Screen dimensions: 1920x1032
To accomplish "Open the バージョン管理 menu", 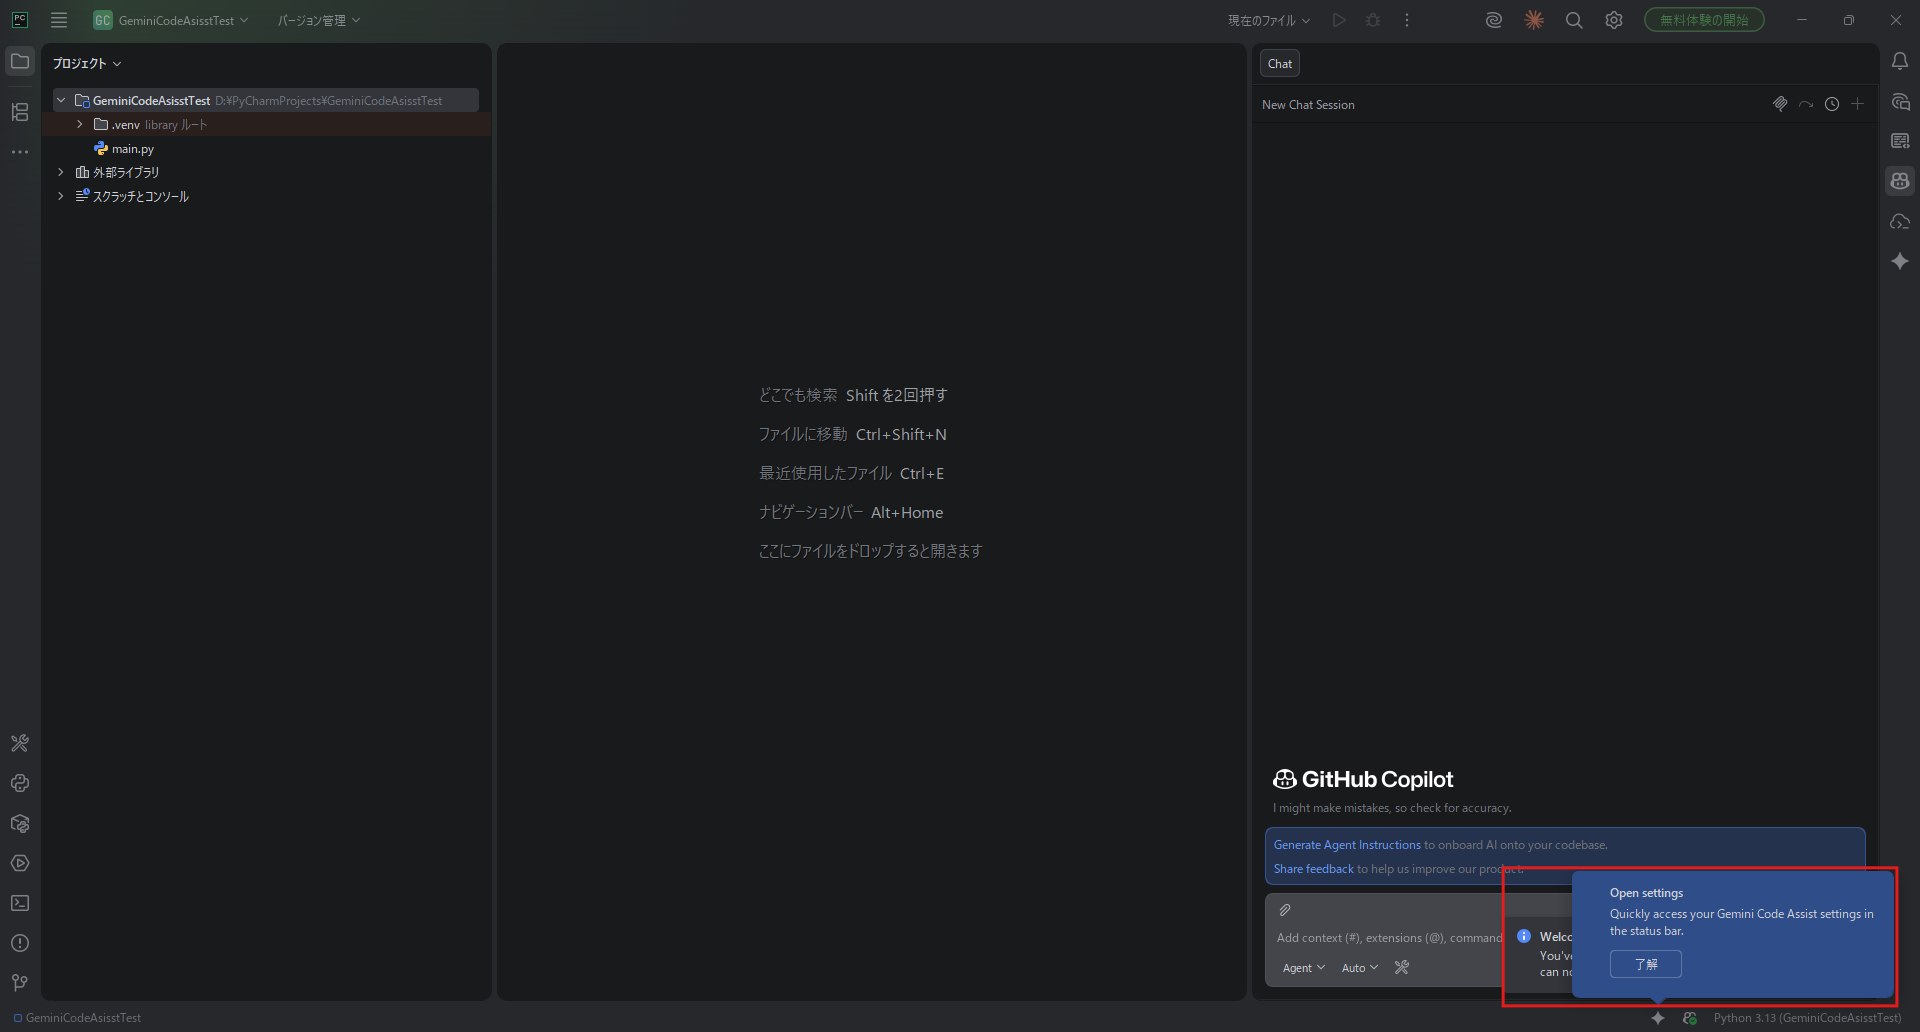I will coord(318,20).
